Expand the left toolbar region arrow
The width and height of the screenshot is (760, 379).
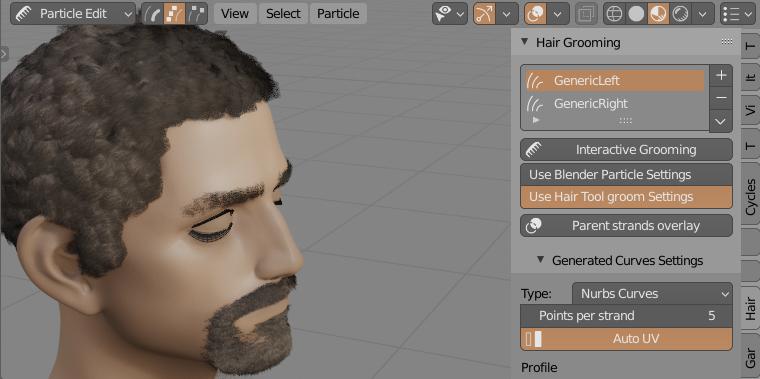(x=4, y=54)
